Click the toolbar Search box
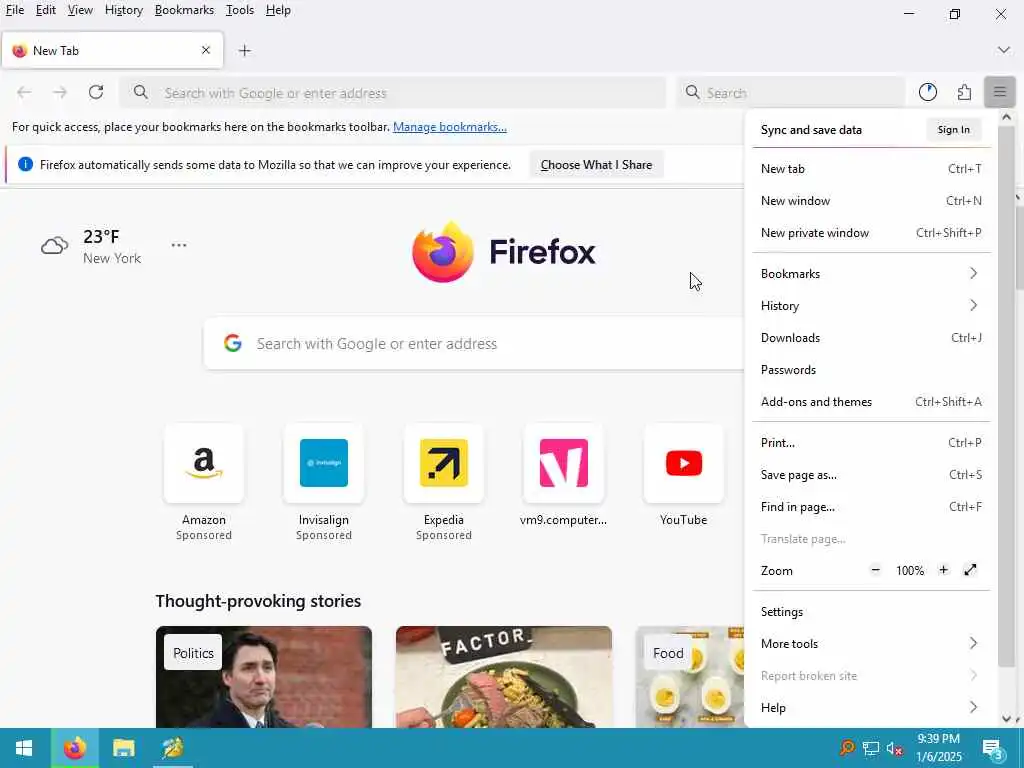Viewport: 1024px width, 768px height. click(792, 92)
